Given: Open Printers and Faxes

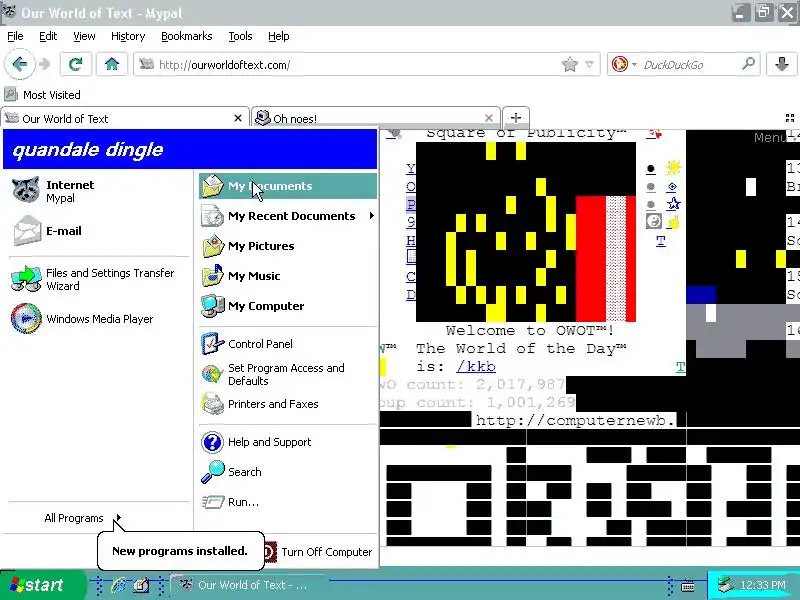Looking at the screenshot, I should click(x=288, y=404).
